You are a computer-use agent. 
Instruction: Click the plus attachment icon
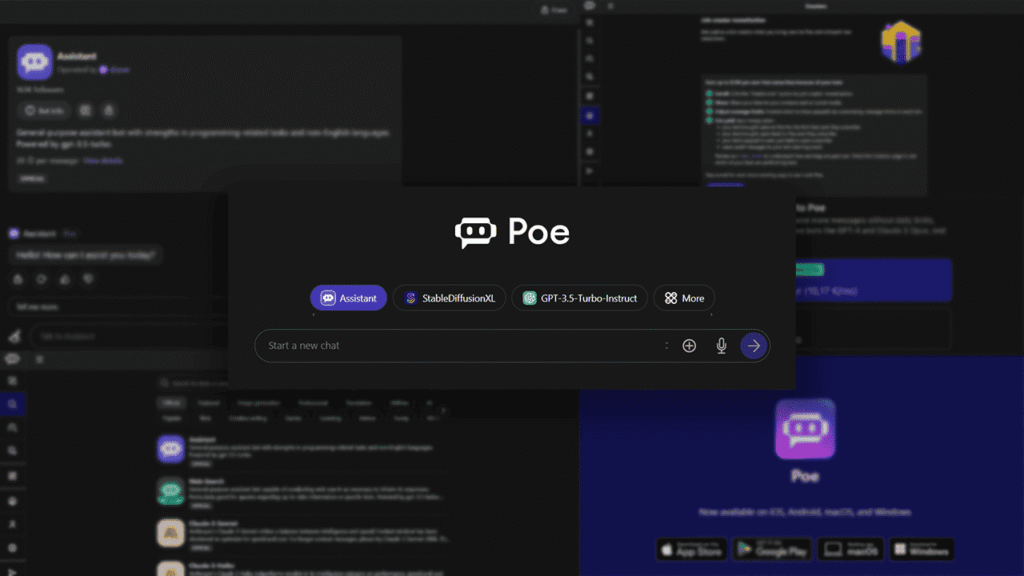689,345
